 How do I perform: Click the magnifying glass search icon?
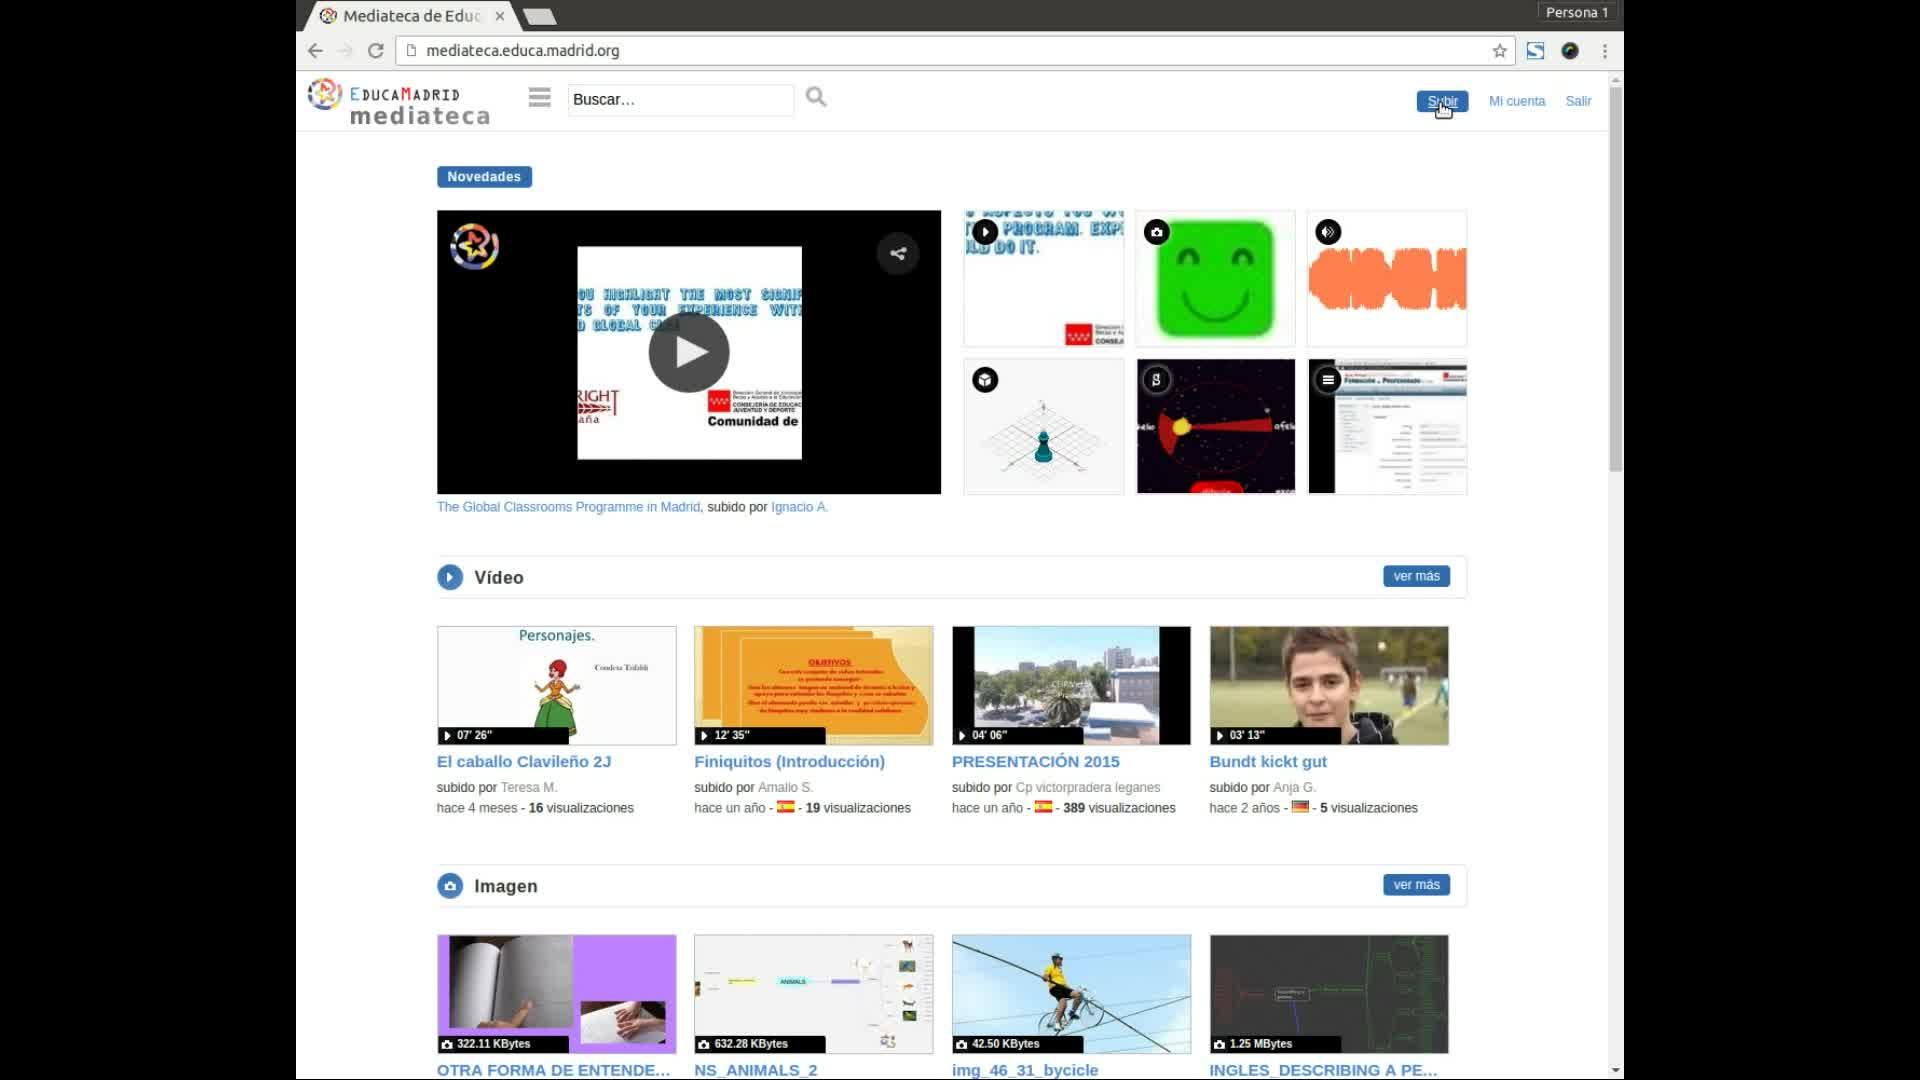coord(816,97)
